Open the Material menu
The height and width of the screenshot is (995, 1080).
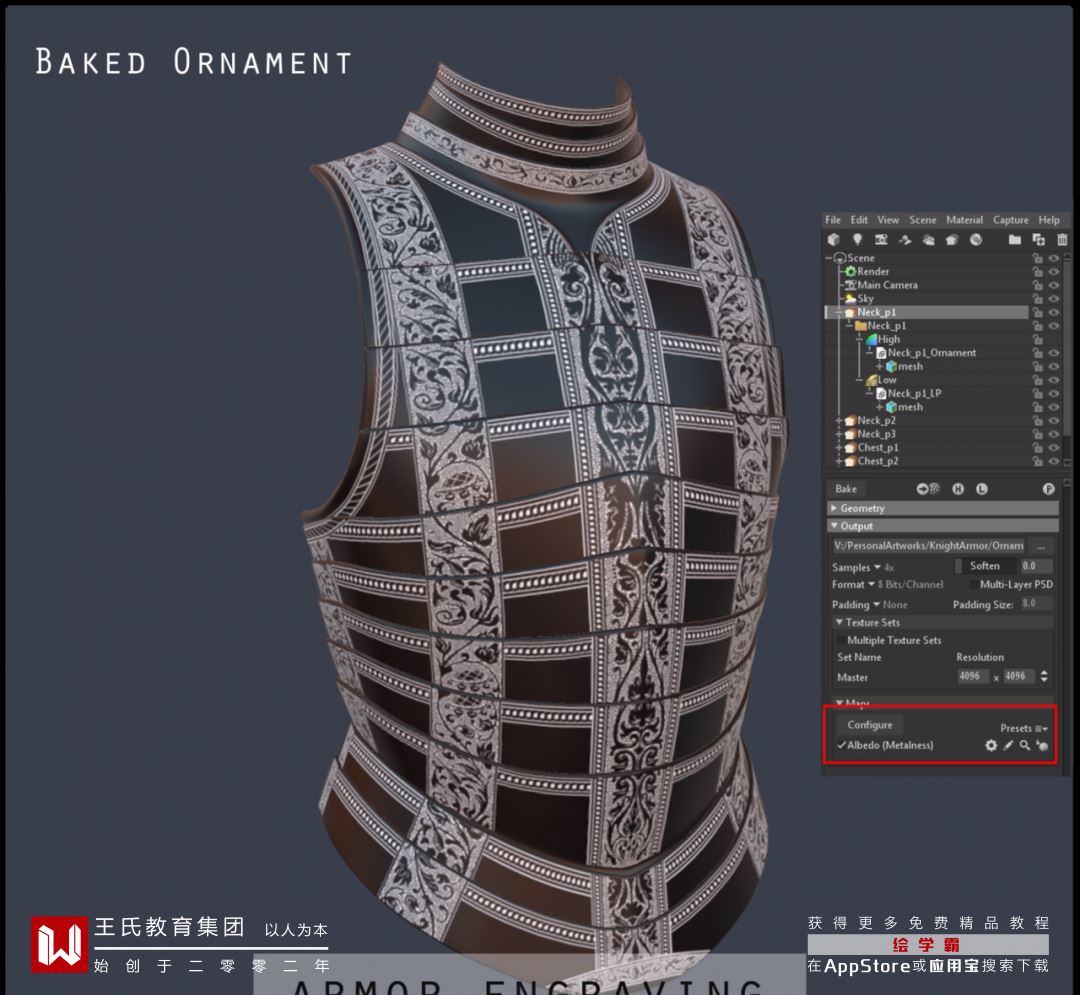coord(964,220)
